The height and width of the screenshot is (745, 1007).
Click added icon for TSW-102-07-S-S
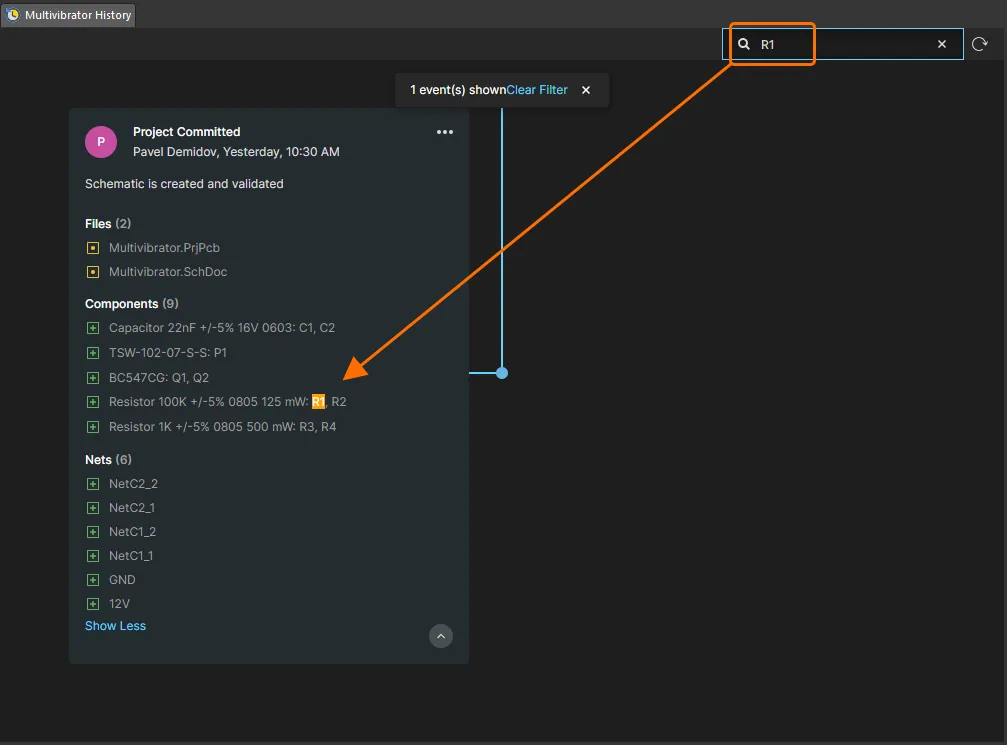tap(92, 353)
